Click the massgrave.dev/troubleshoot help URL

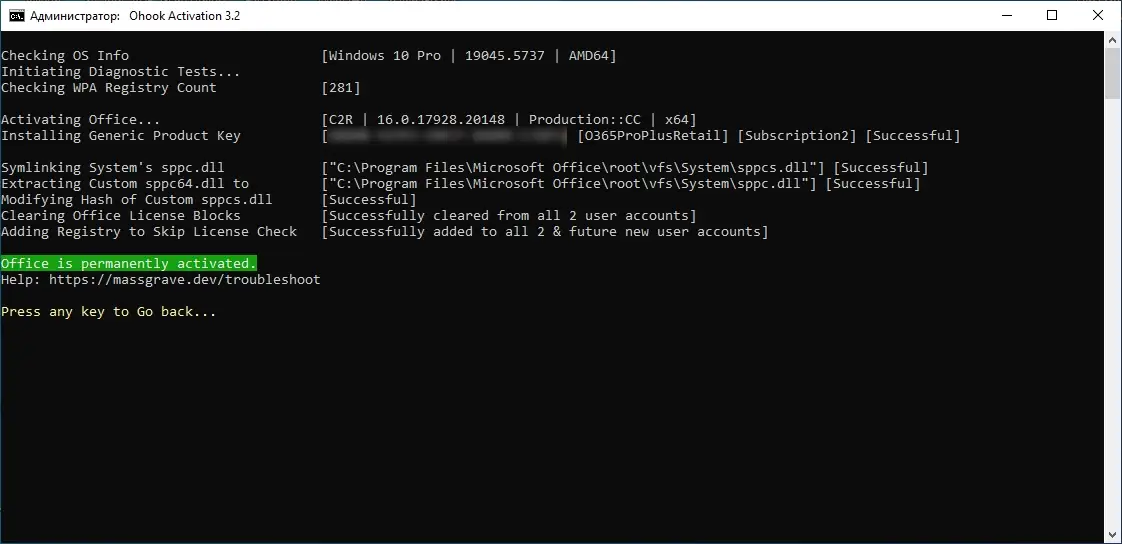[185, 280]
